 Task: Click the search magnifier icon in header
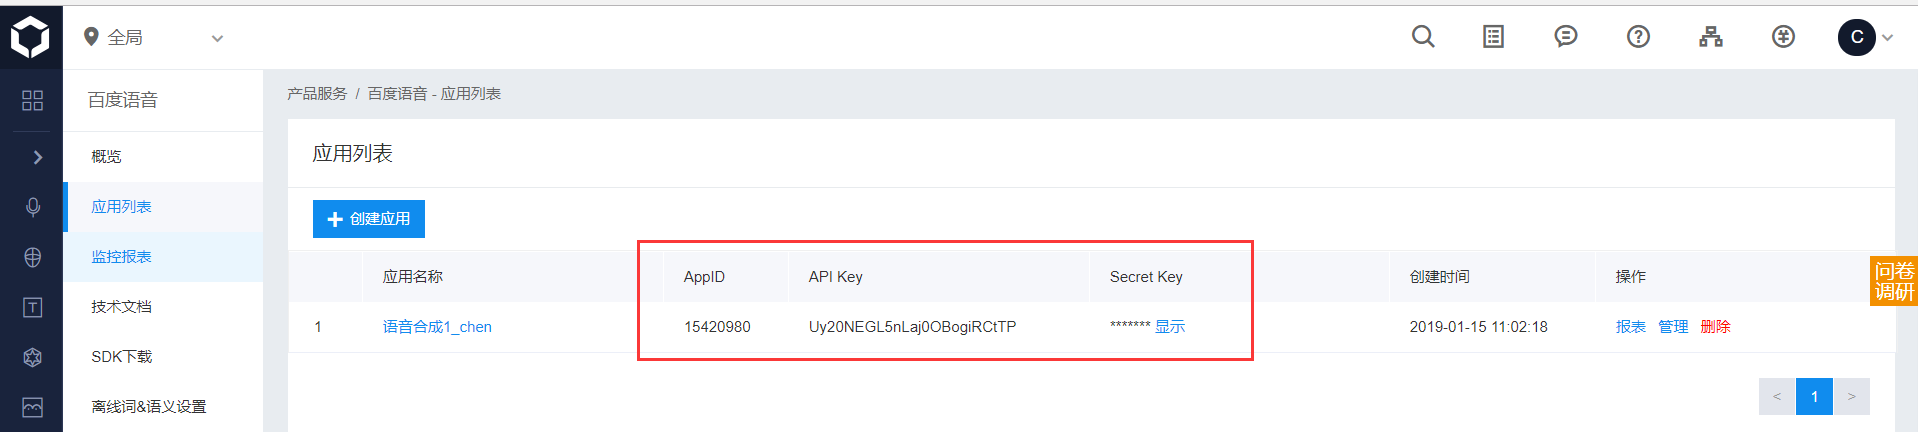pyautogui.click(x=1423, y=37)
